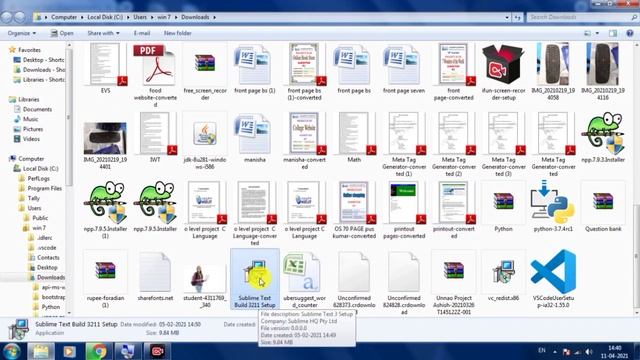Open the volume icon in system tray
Screen dimensions: 640x360
coord(589,351)
